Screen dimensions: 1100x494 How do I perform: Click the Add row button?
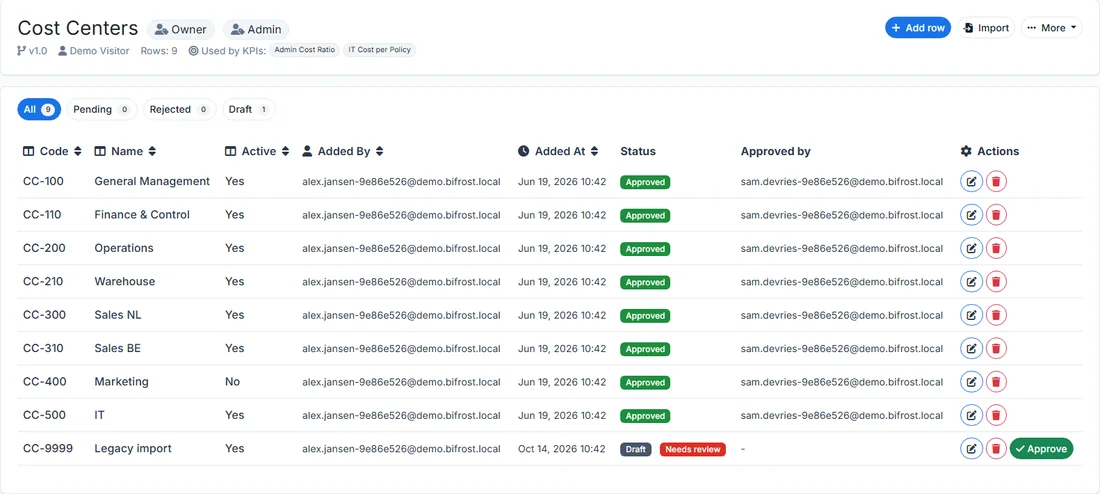click(918, 28)
